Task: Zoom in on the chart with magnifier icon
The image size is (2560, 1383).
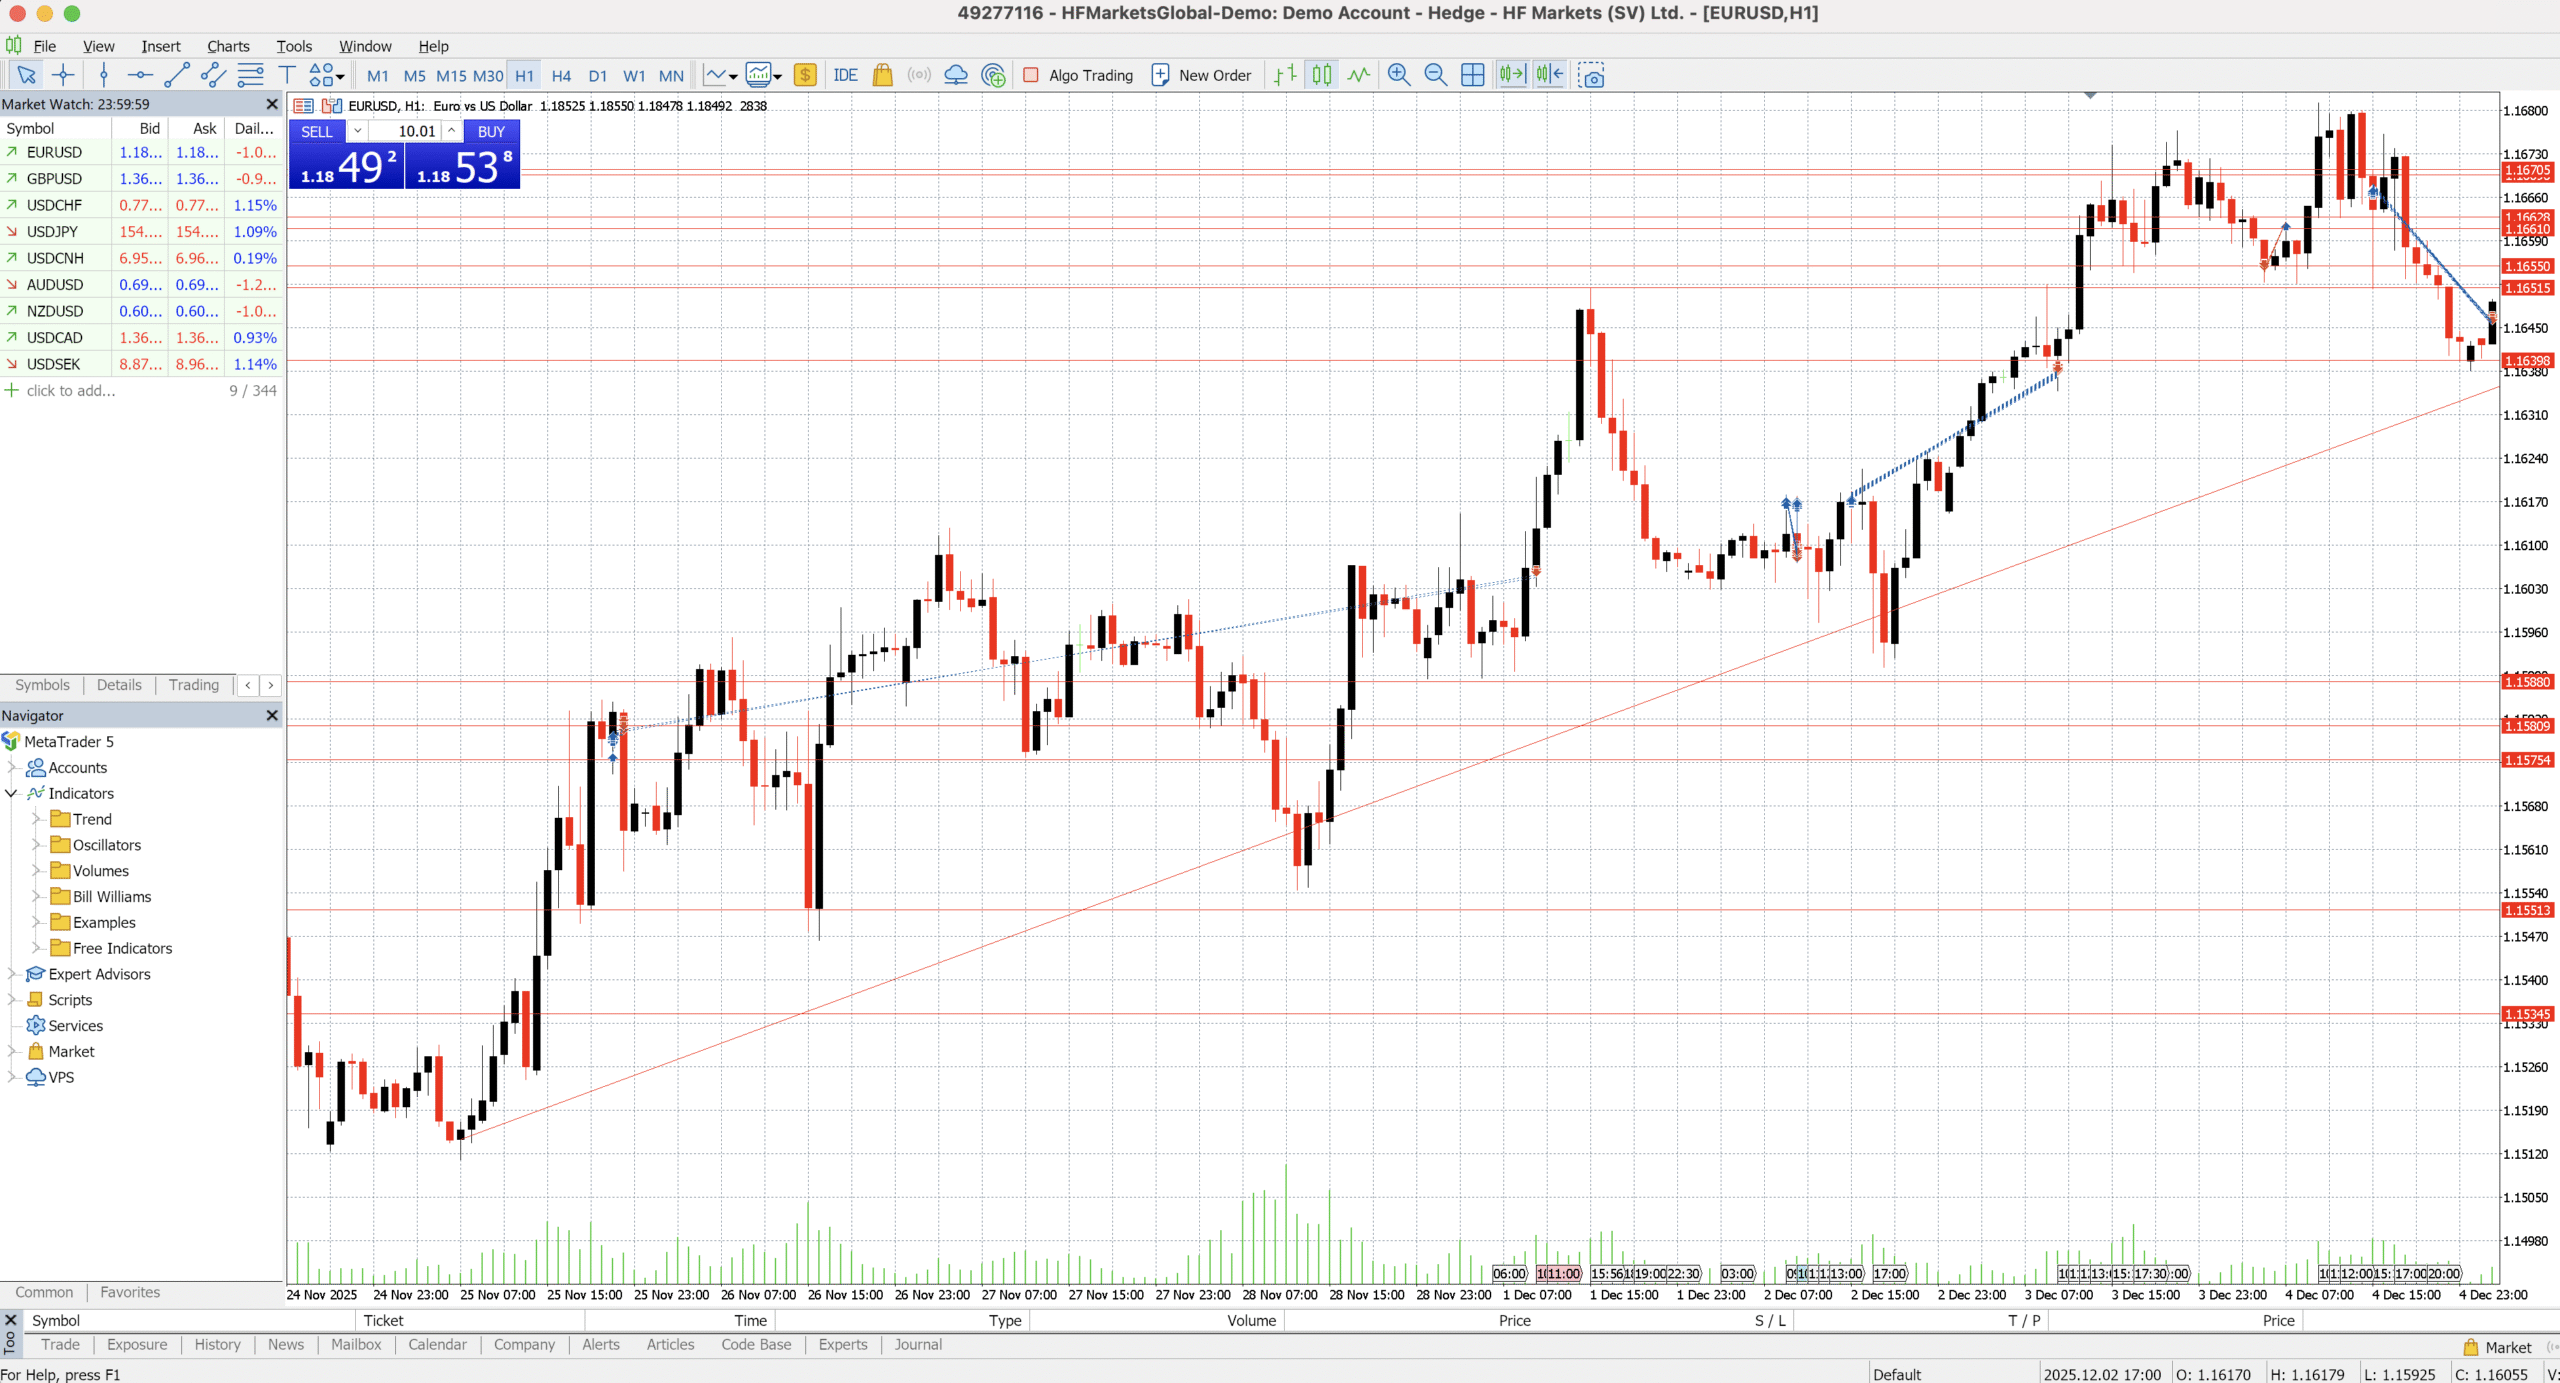Action: coord(1398,74)
